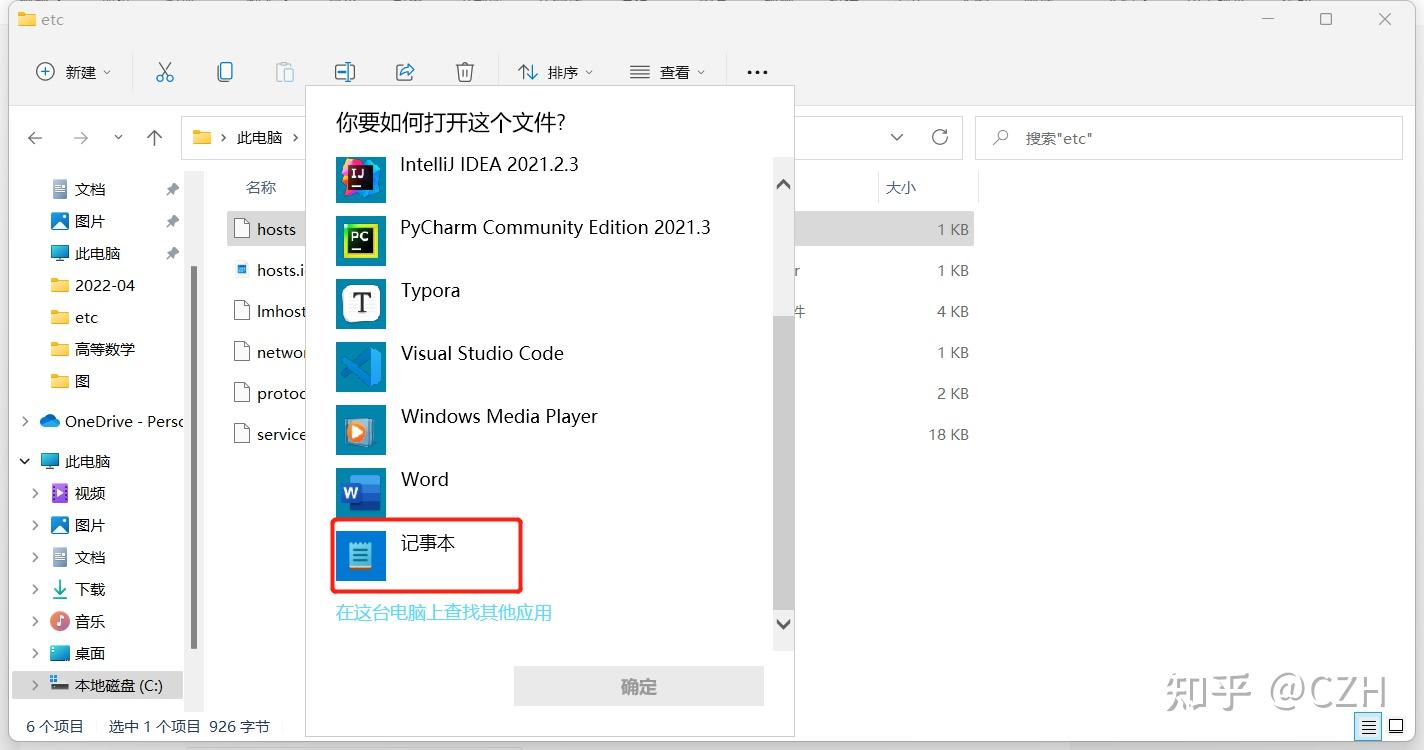Select the hosts file icon
1424x750 pixels.
(x=241, y=229)
